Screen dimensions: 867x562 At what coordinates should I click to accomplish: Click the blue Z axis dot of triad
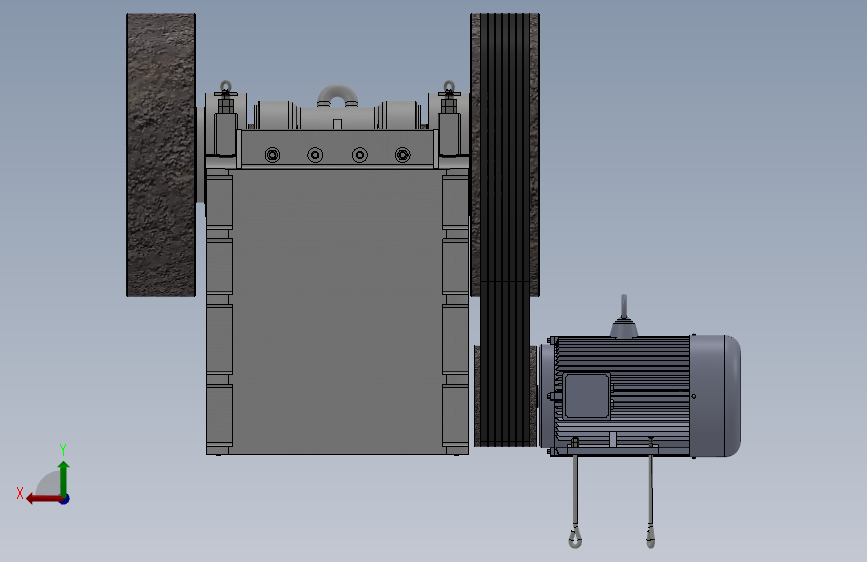point(65,499)
